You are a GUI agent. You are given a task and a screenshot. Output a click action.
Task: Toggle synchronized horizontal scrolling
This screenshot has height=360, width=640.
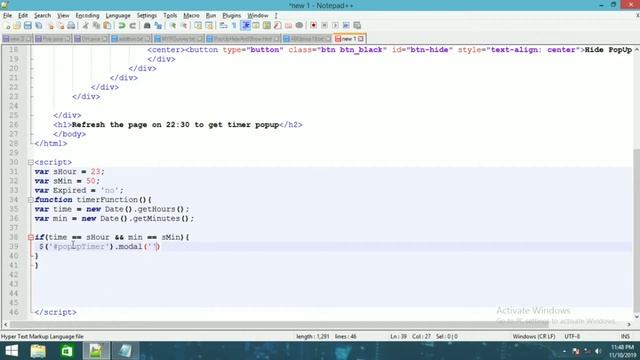tap(209, 26)
